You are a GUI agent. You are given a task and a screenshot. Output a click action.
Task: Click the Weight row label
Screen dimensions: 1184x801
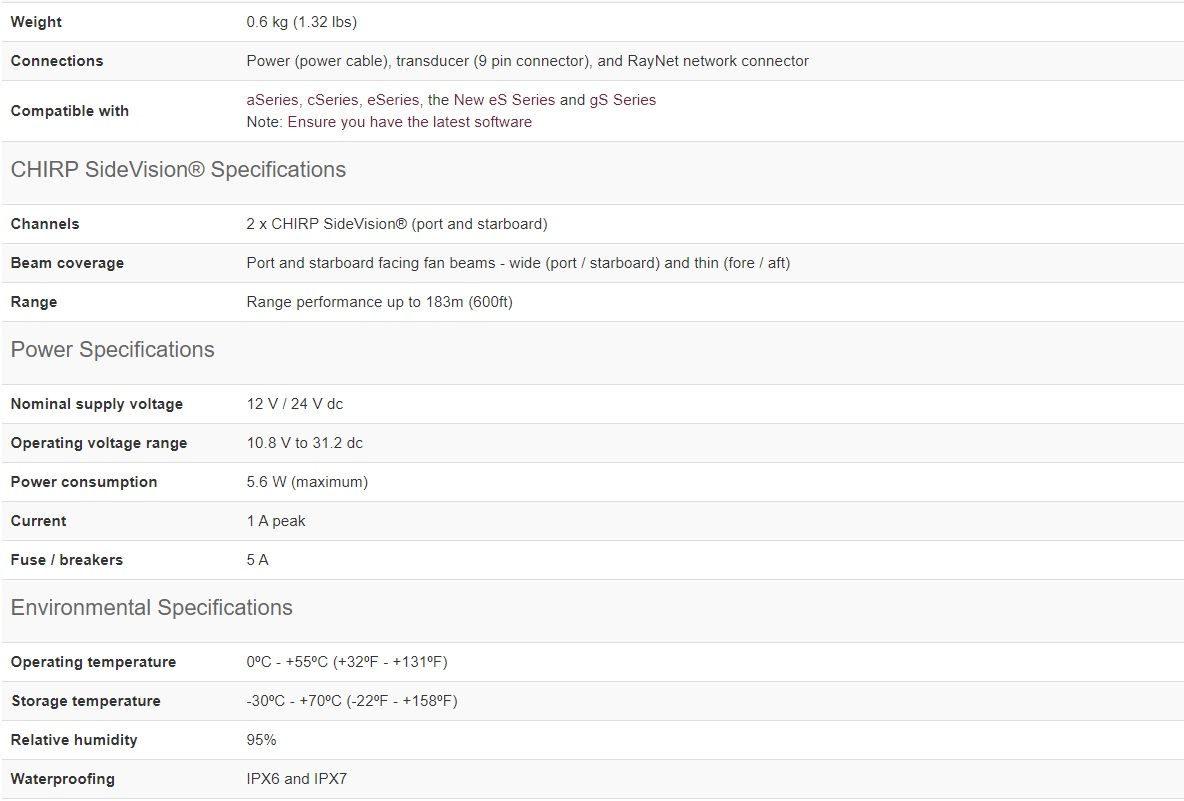[x=36, y=22]
